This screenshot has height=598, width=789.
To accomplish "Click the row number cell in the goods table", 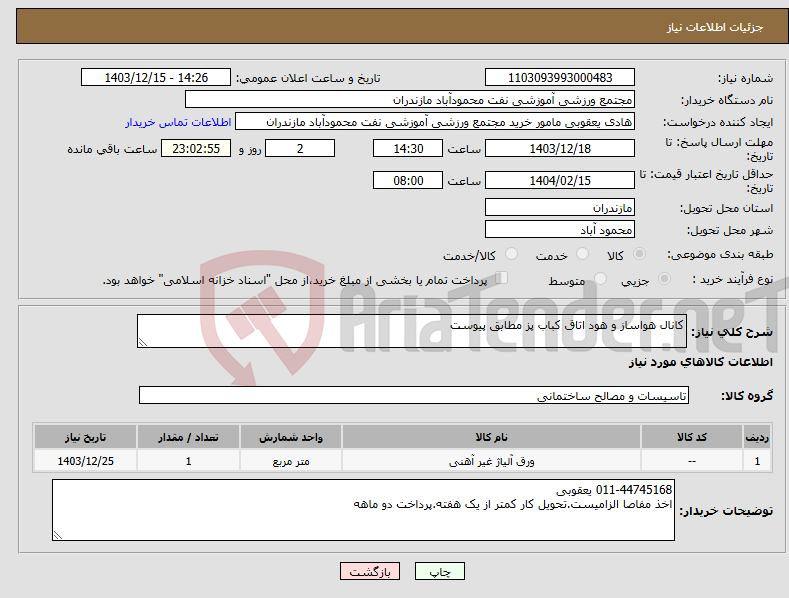I will coord(757,461).
